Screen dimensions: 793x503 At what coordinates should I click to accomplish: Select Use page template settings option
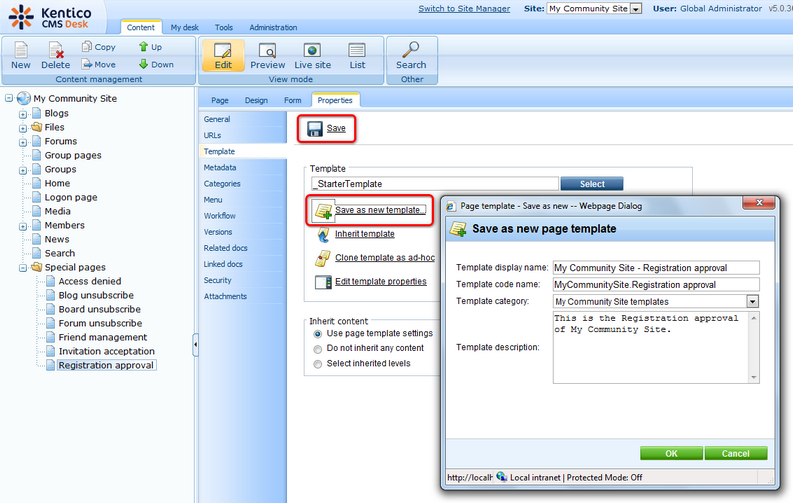tap(318, 334)
